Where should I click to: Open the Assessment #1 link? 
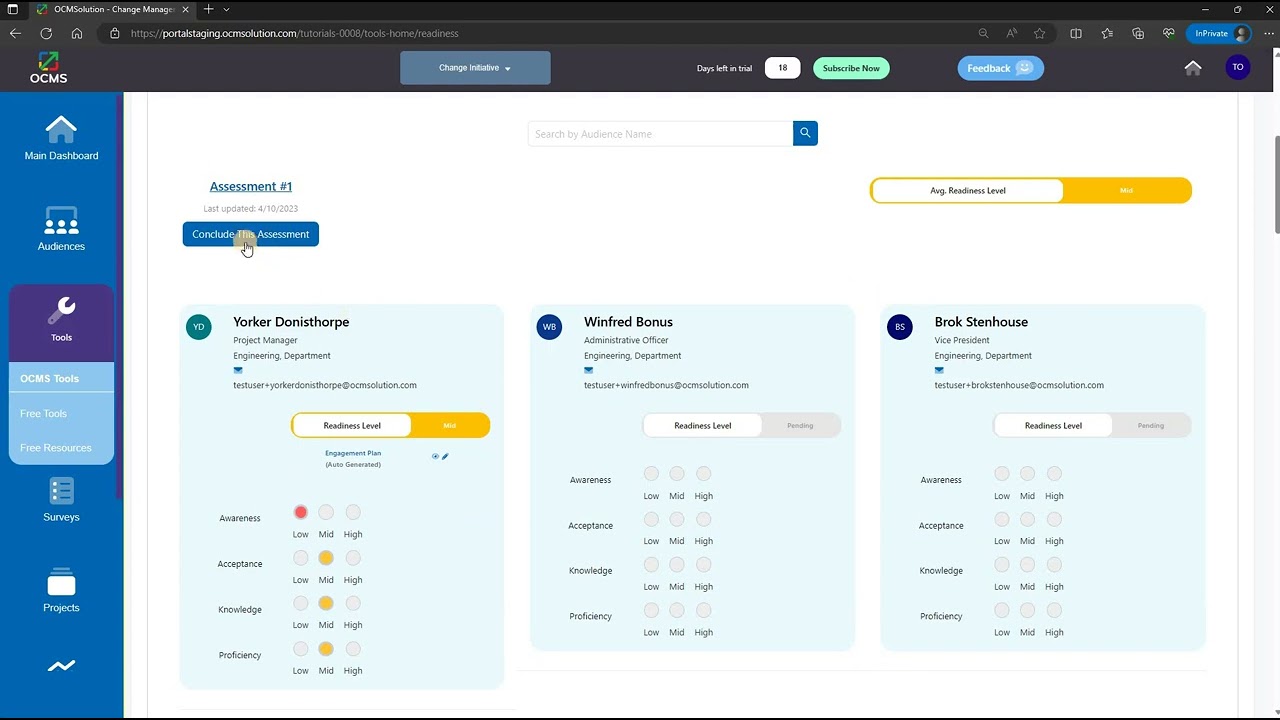coord(251,186)
